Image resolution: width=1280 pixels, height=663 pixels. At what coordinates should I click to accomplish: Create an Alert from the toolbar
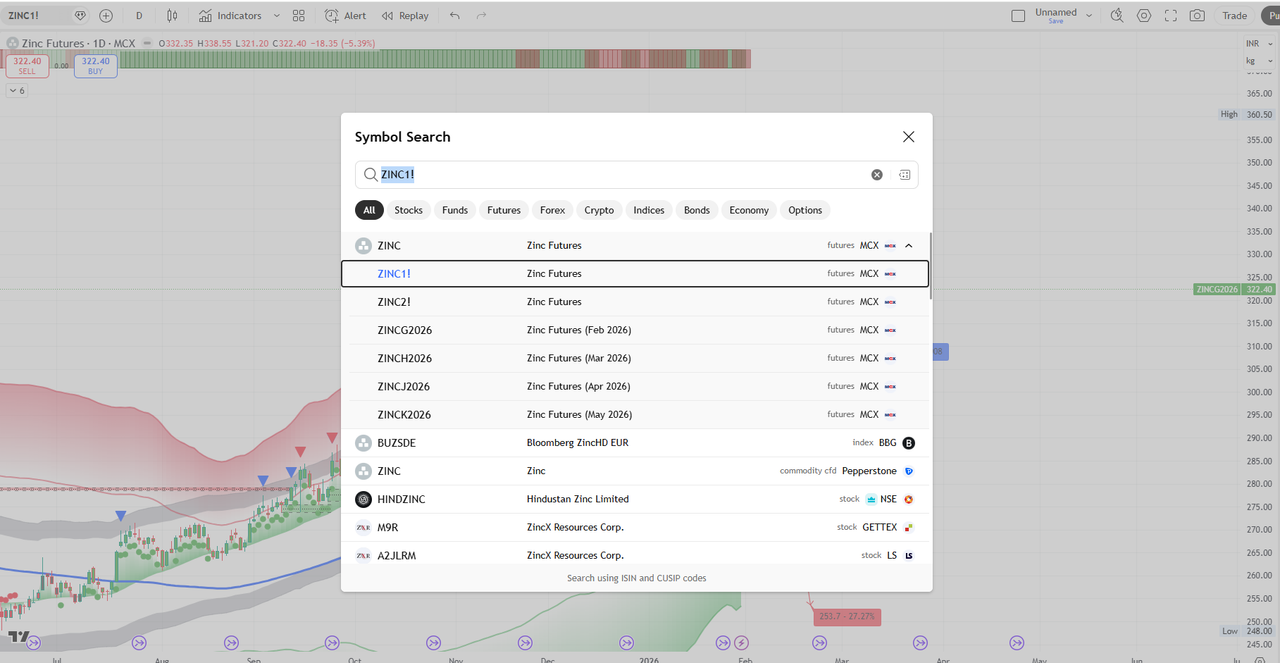tap(346, 15)
